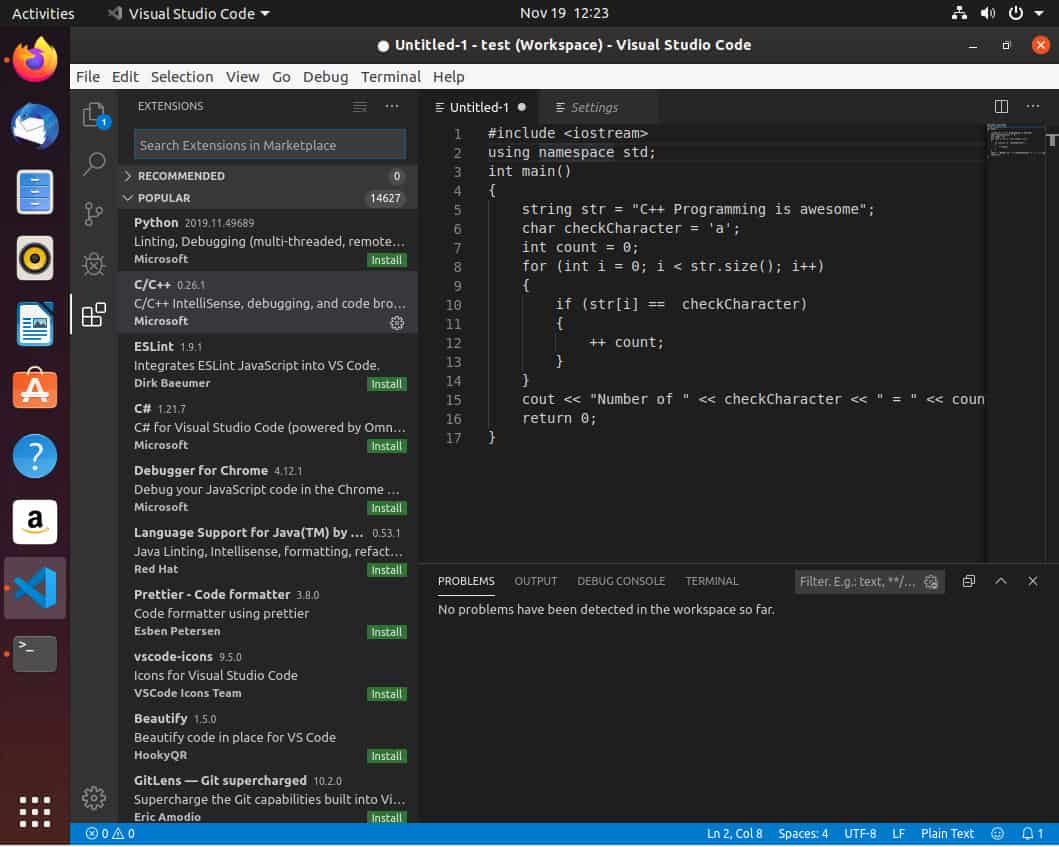Open the C/C++ extension manage gear
The image size is (1059, 847).
(x=397, y=323)
